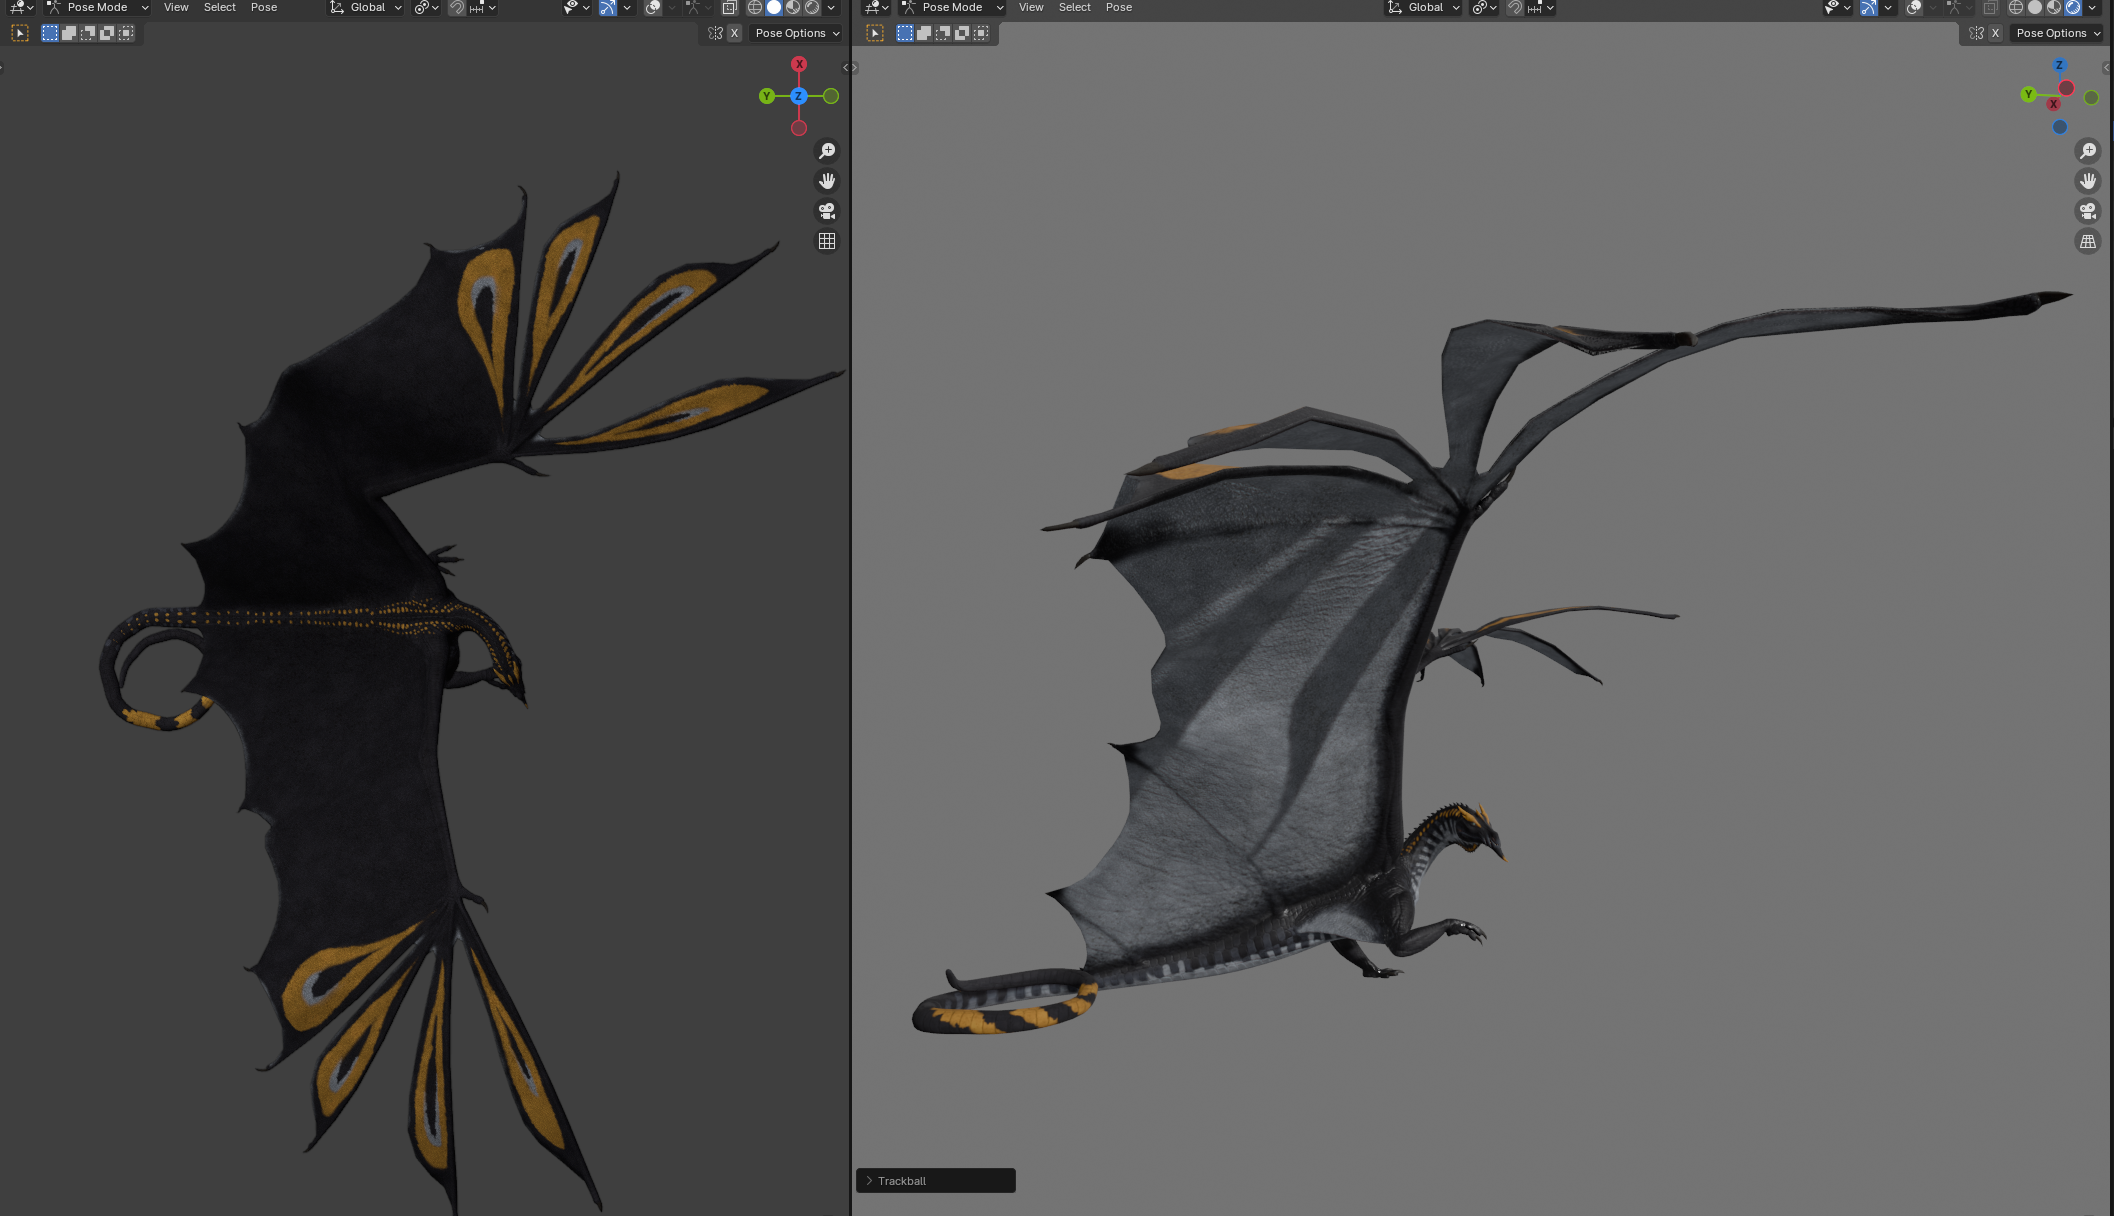The height and width of the screenshot is (1216, 2114).
Task: Open the Pose menu in right viewport
Action: (1119, 8)
